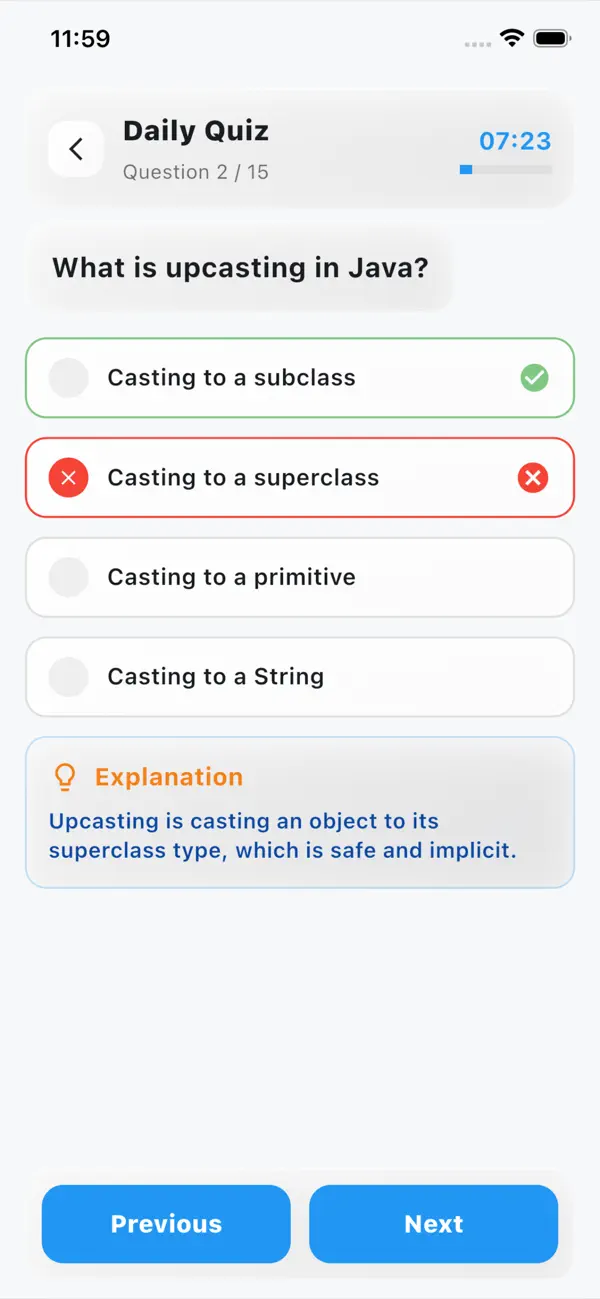The height and width of the screenshot is (1299, 600).
Task: Tap the battery indicator in the status bar
Action: point(551,39)
